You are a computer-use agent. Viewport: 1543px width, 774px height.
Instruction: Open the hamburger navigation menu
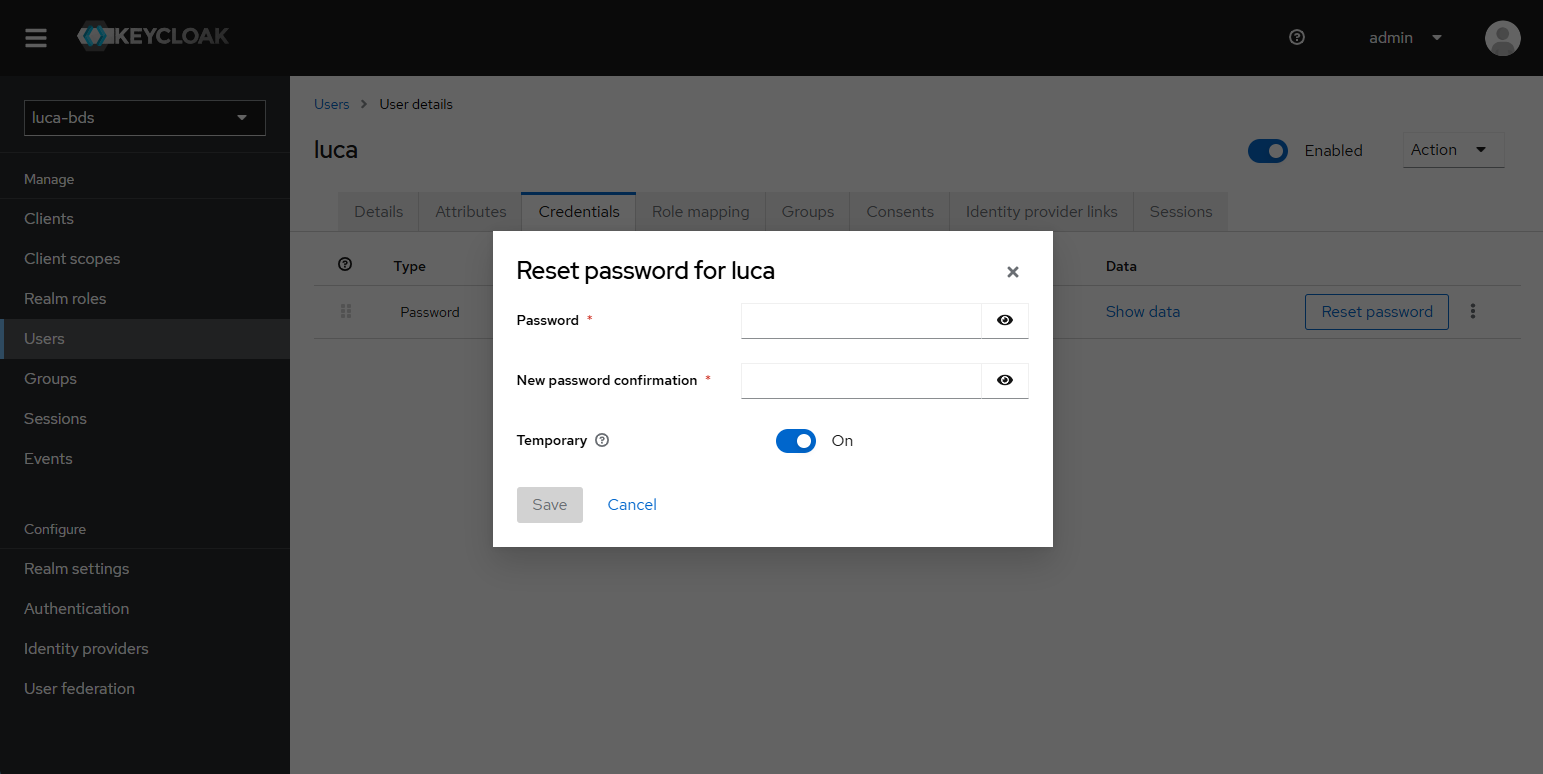click(36, 37)
